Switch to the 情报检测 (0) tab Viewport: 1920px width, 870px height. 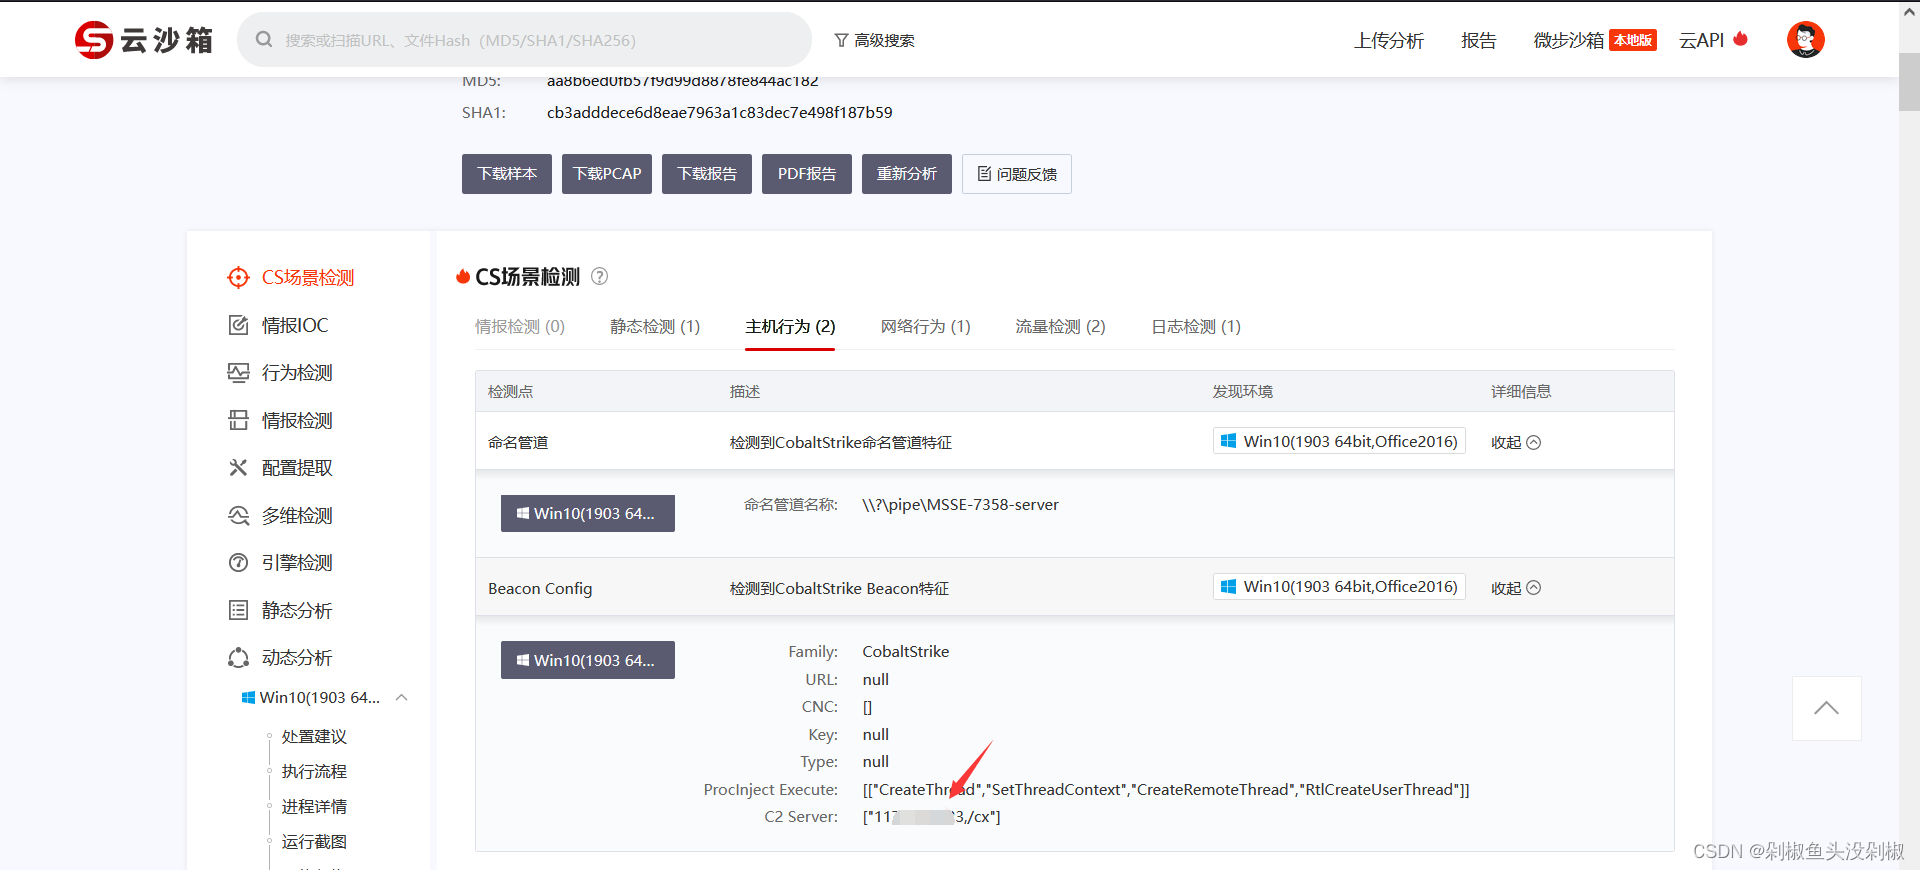coord(520,327)
